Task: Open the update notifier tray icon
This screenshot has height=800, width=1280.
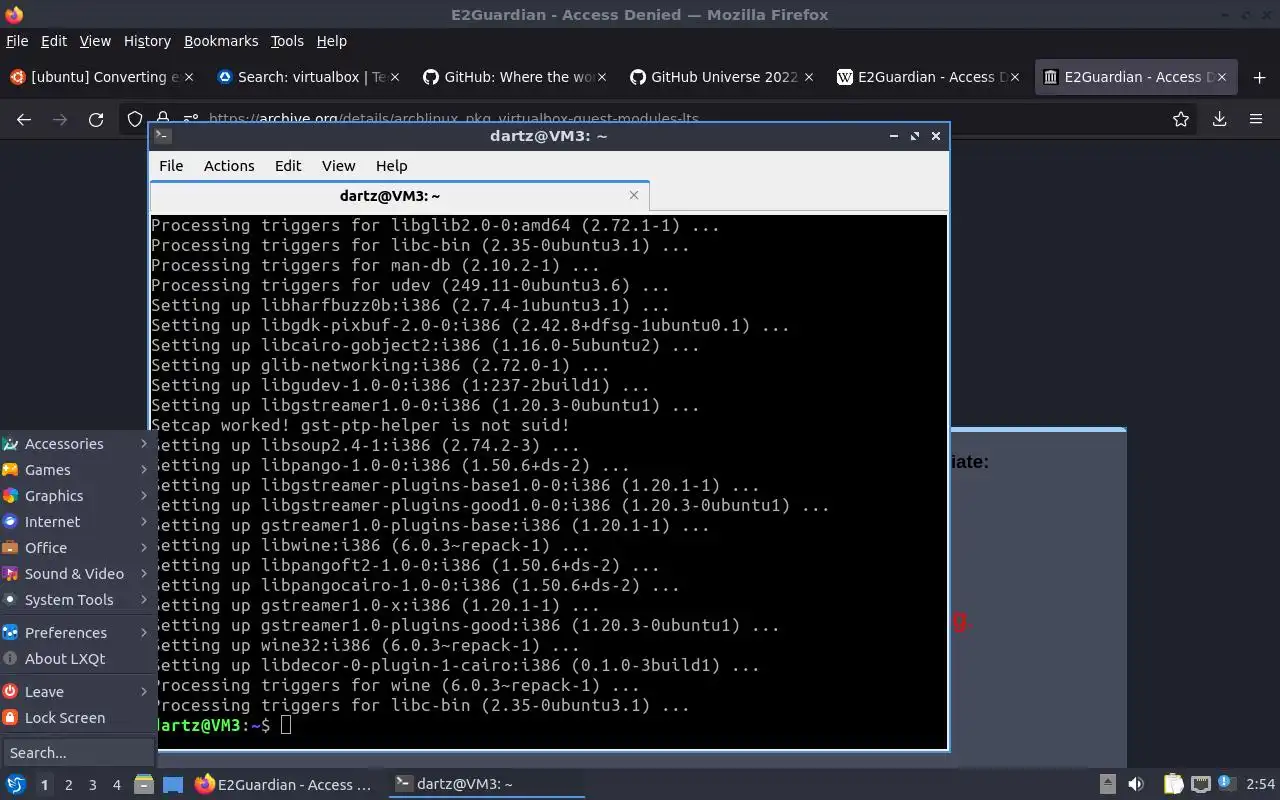Action: click(x=1226, y=784)
